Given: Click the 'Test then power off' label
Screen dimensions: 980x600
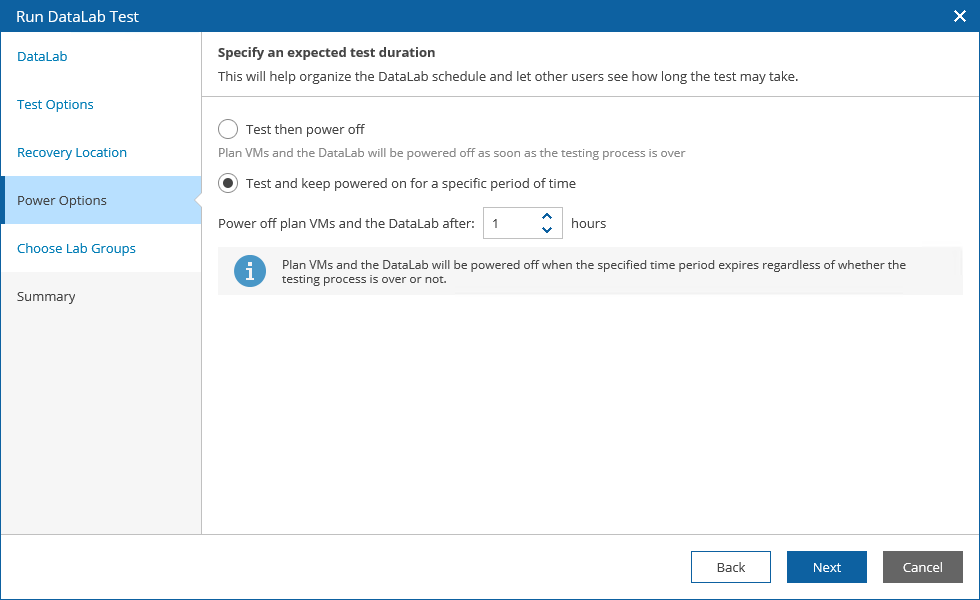Looking at the screenshot, I should (305, 129).
